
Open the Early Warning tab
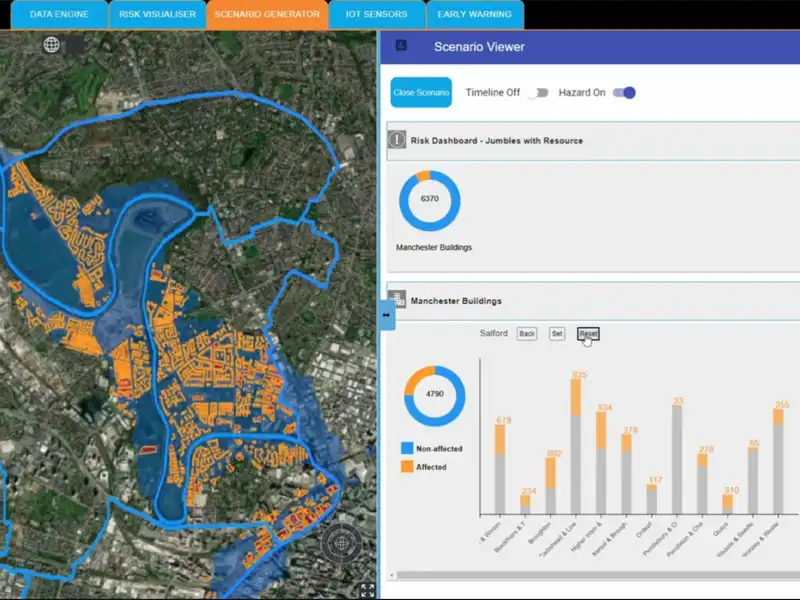click(x=474, y=14)
